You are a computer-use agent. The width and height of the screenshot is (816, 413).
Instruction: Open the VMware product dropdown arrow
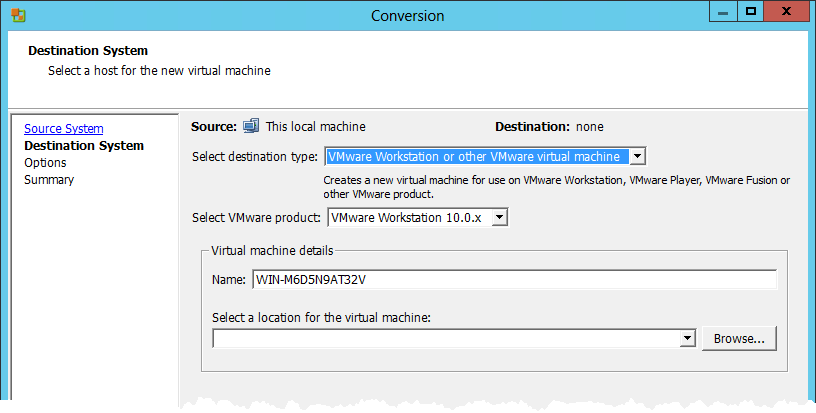point(499,217)
